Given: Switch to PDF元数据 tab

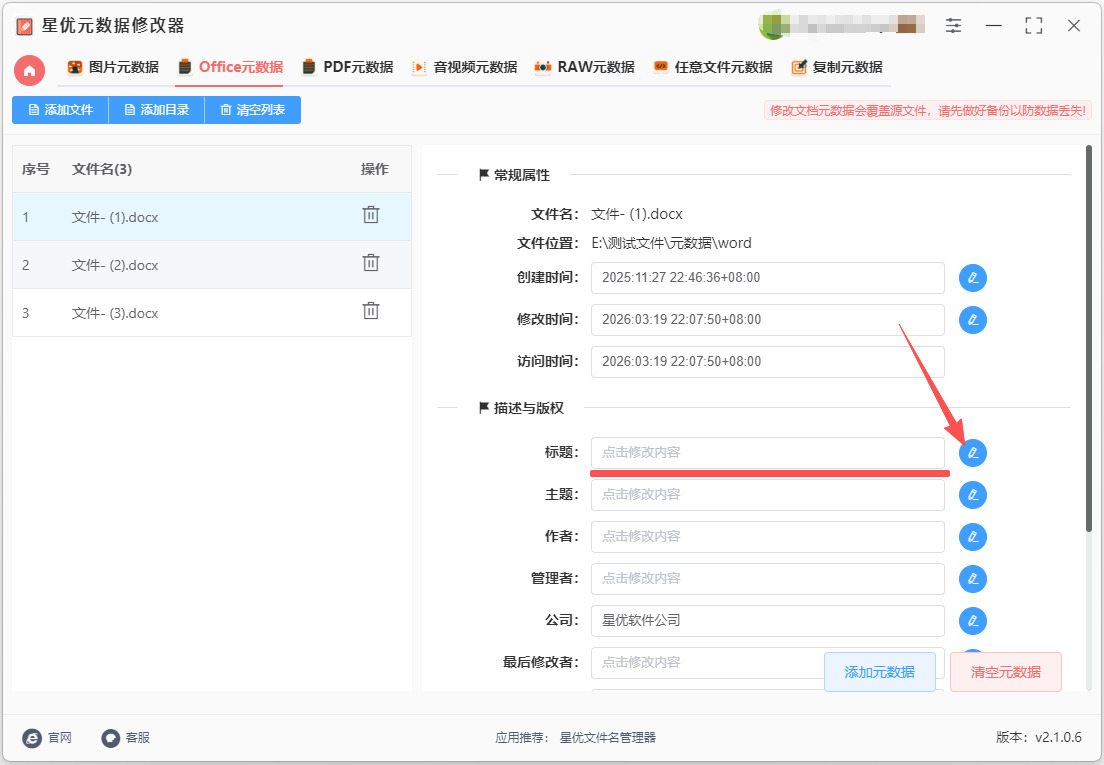Looking at the screenshot, I should pyautogui.click(x=348, y=68).
